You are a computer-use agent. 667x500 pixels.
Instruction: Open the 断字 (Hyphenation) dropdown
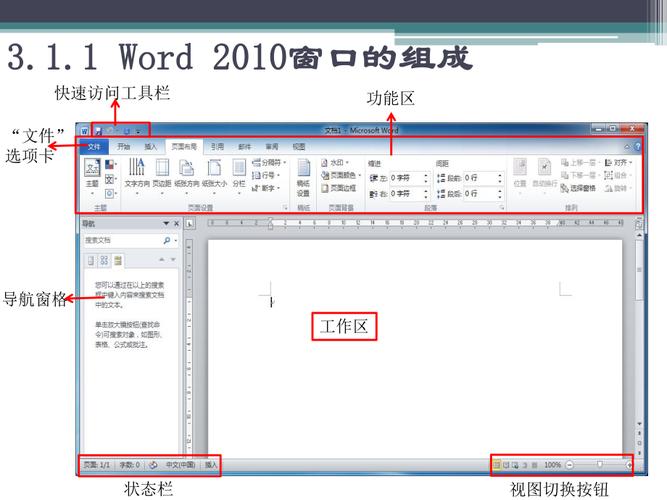266,188
